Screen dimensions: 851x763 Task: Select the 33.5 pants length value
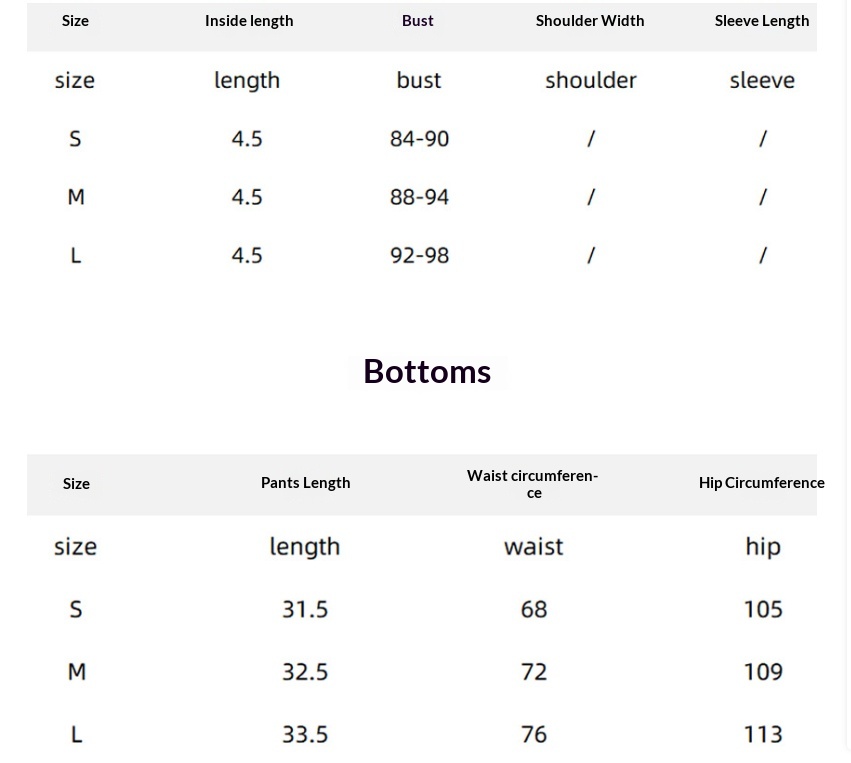coord(305,734)
